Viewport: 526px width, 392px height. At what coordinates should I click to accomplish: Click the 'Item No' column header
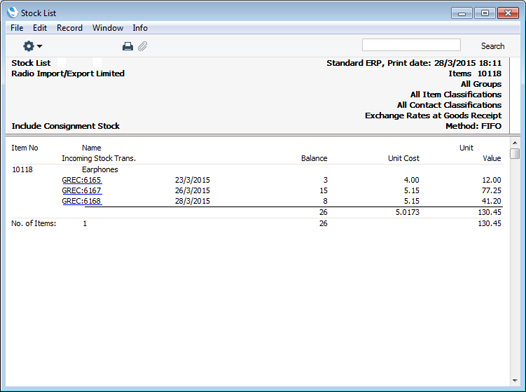click(x=25, y=148)
